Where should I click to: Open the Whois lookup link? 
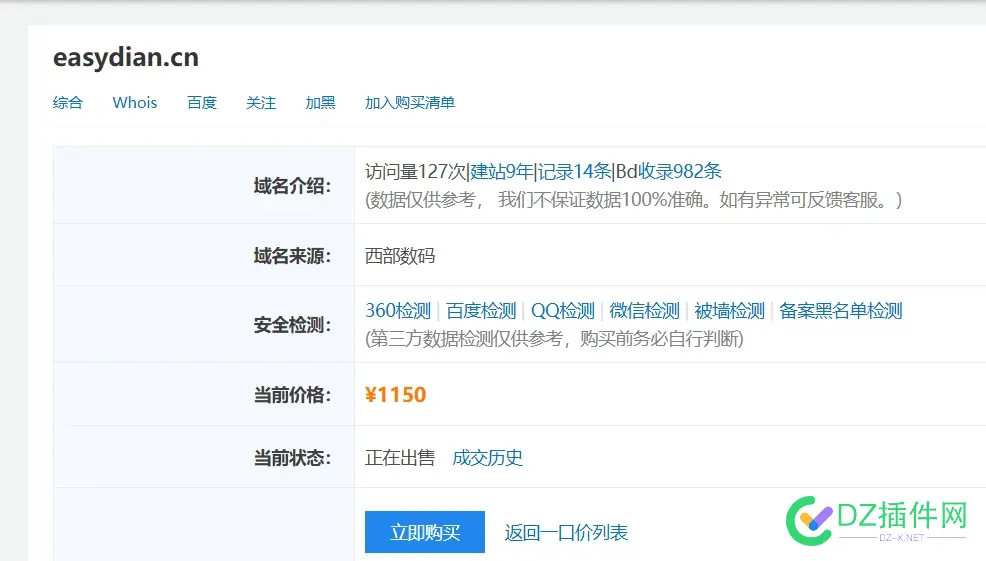pyautogui.click(x=135, y=103)
